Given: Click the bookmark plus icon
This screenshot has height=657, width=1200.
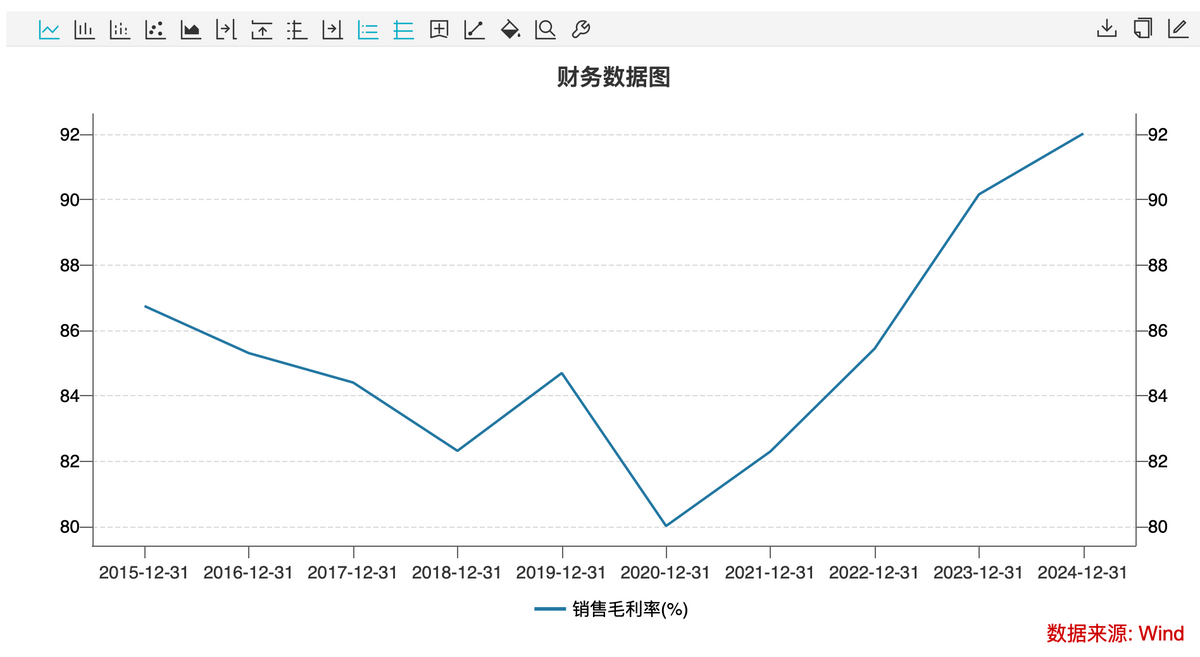Looking at the screenshot, I should pos(438,29).
